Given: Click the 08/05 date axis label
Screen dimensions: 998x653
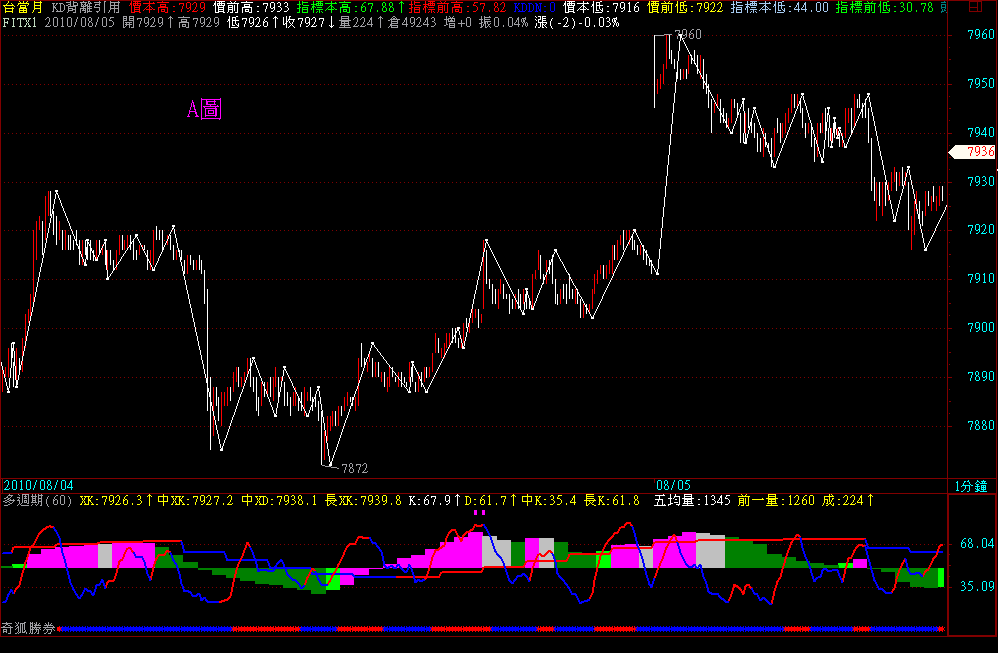Looking at the screenshot, I should pos(673,486).
